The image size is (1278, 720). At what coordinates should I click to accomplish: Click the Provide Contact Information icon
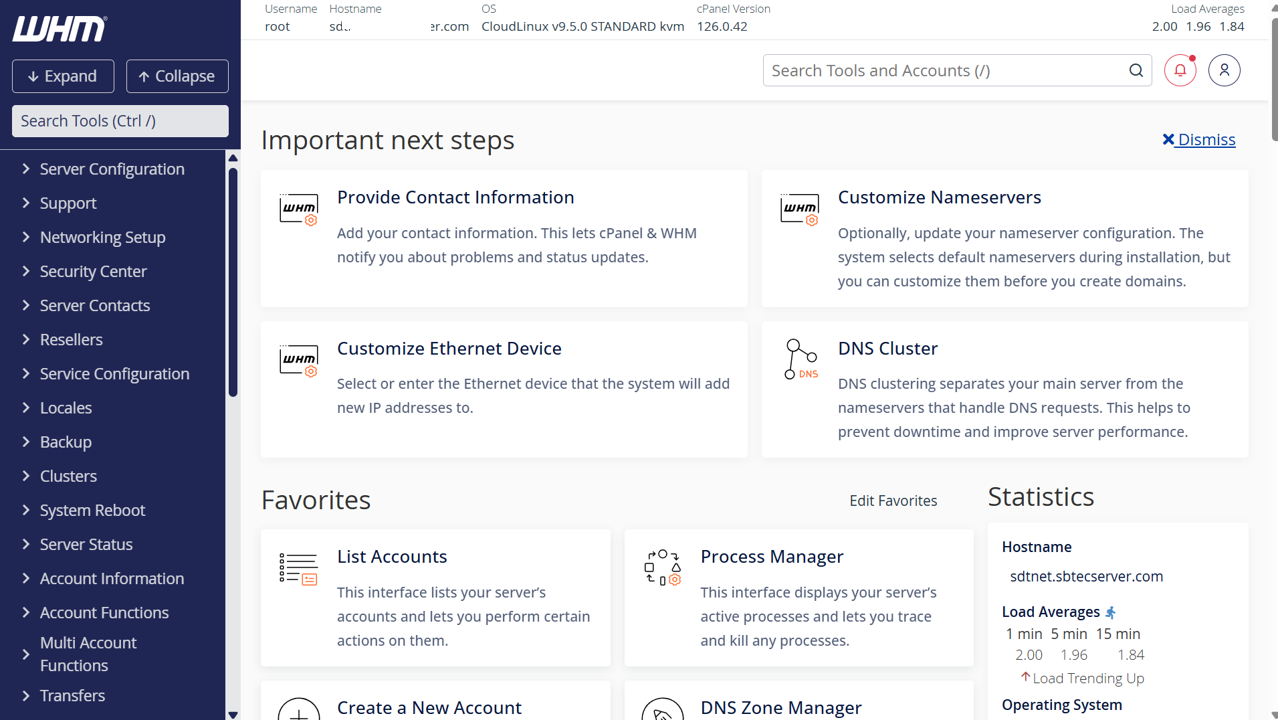298,210
